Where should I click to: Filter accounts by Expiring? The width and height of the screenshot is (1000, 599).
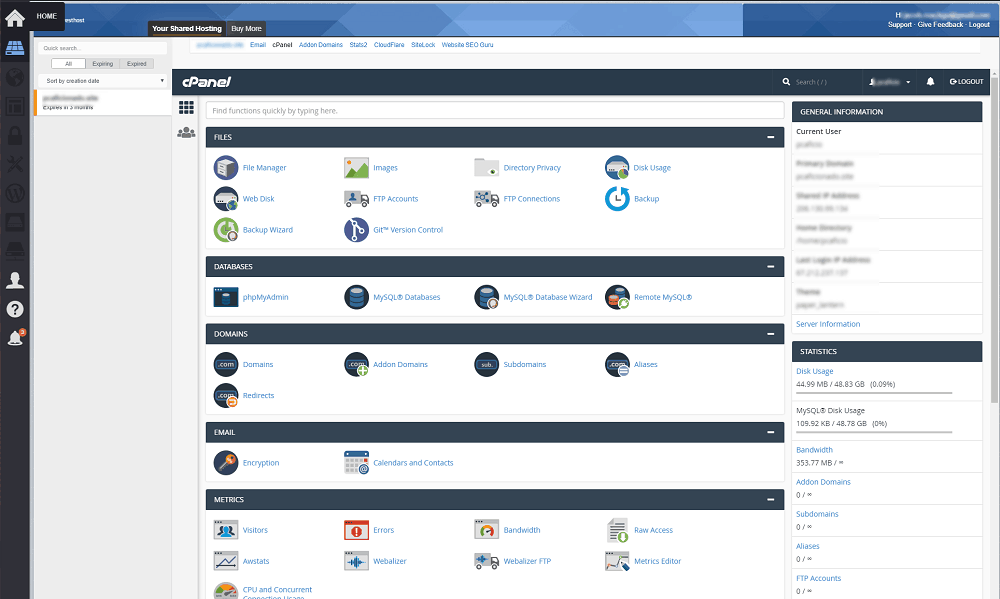point(103,64)
